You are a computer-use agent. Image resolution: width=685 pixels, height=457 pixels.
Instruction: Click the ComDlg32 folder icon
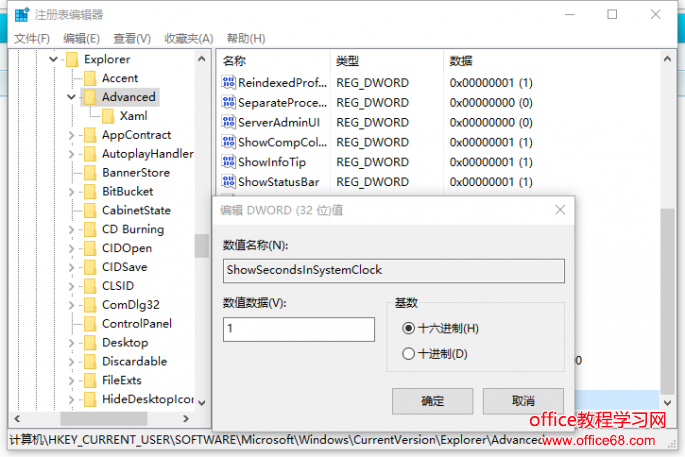point(90,305)
